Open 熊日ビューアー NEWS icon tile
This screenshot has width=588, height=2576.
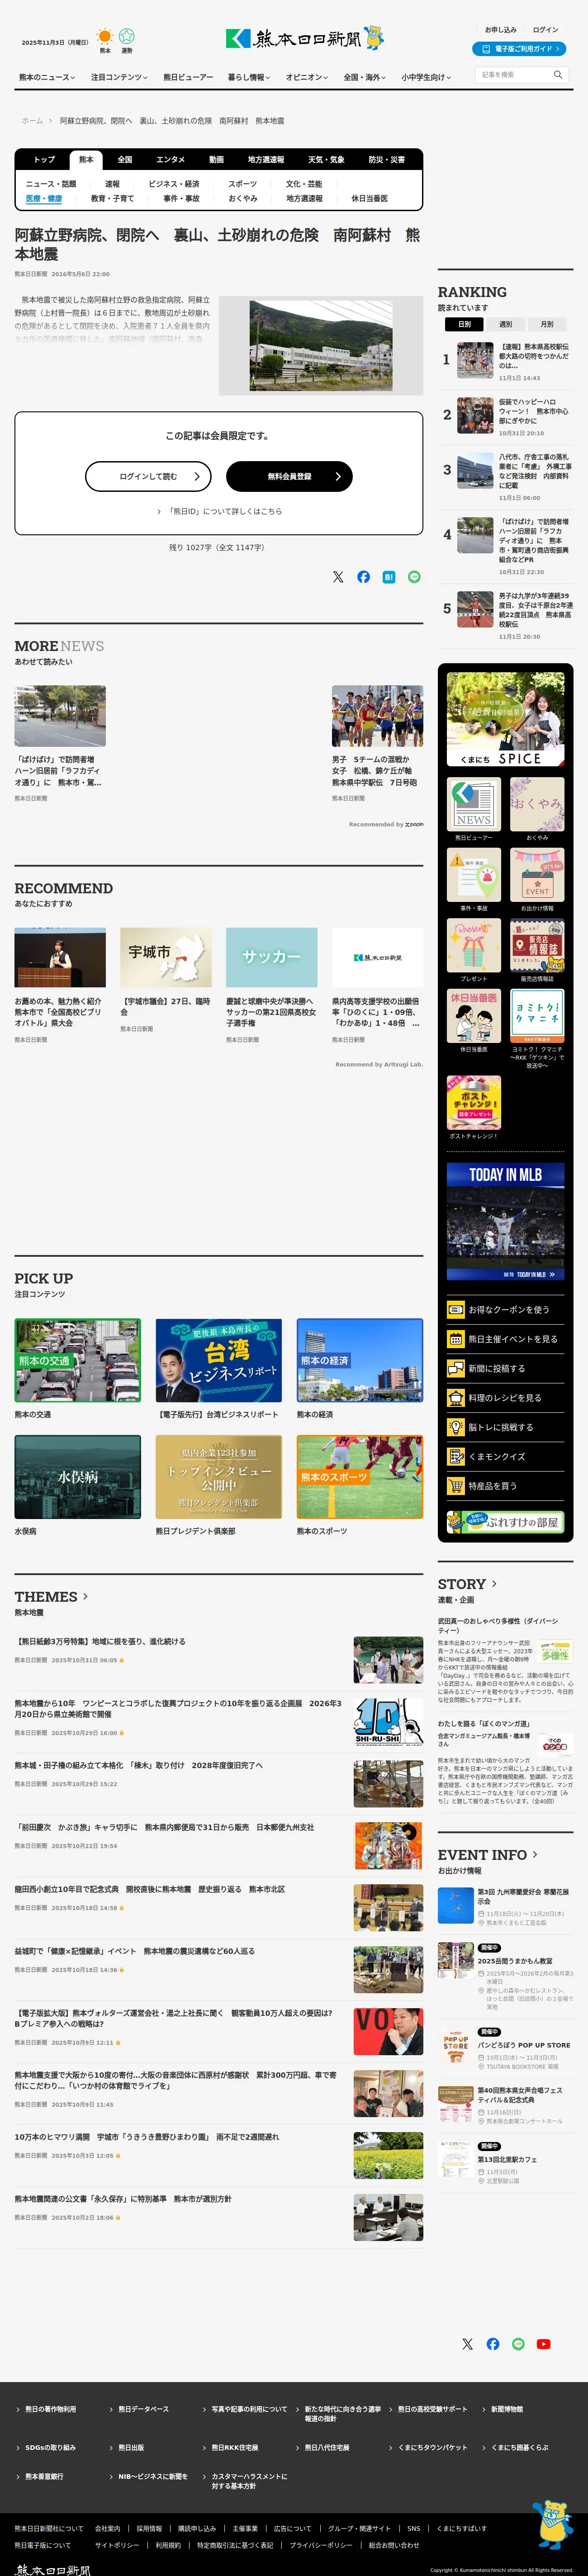pos(474,804)
